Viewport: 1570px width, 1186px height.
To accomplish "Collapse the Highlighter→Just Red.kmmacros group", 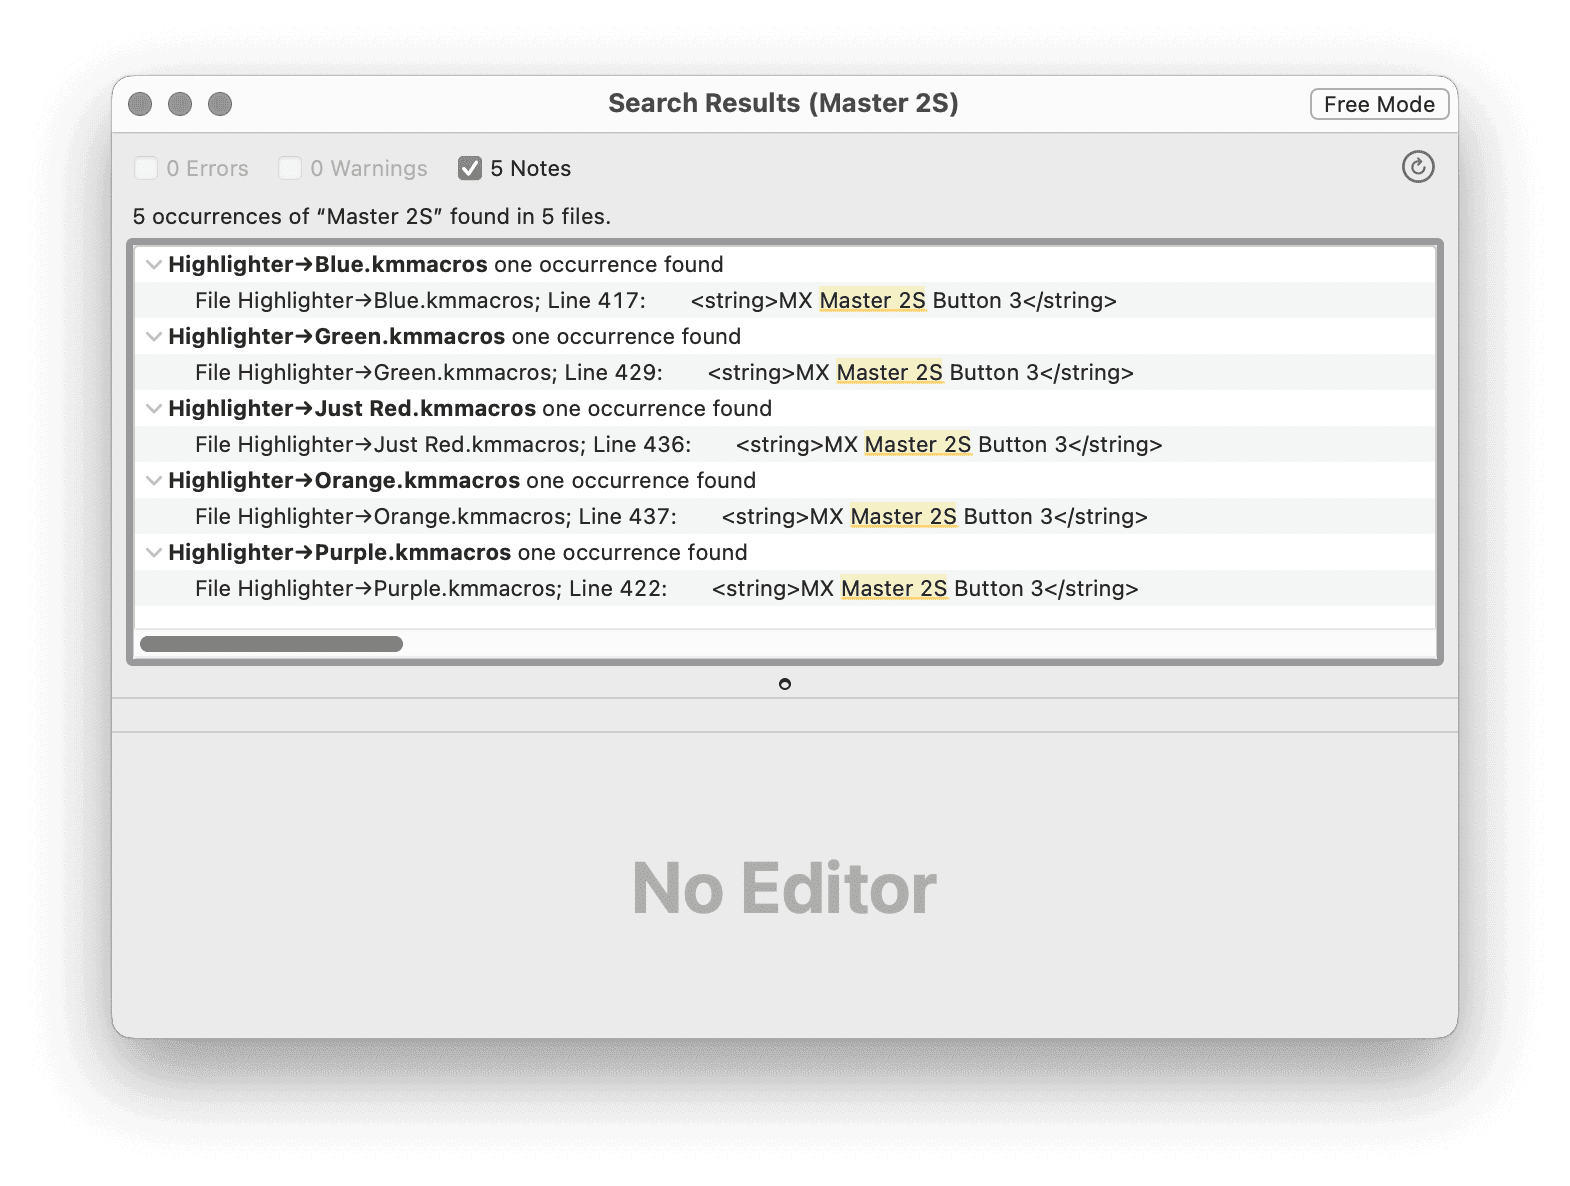I will click(154, 409).
